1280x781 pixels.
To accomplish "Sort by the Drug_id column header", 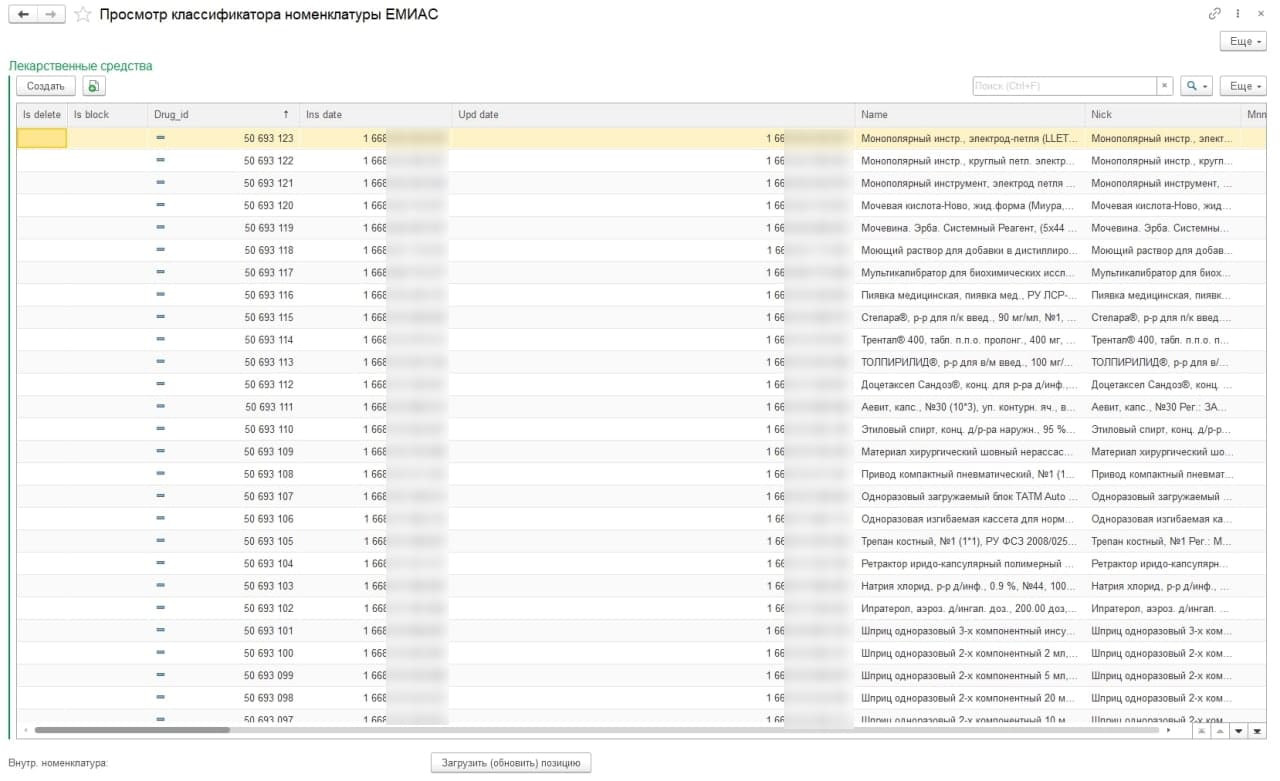I will tap(220, 114).
